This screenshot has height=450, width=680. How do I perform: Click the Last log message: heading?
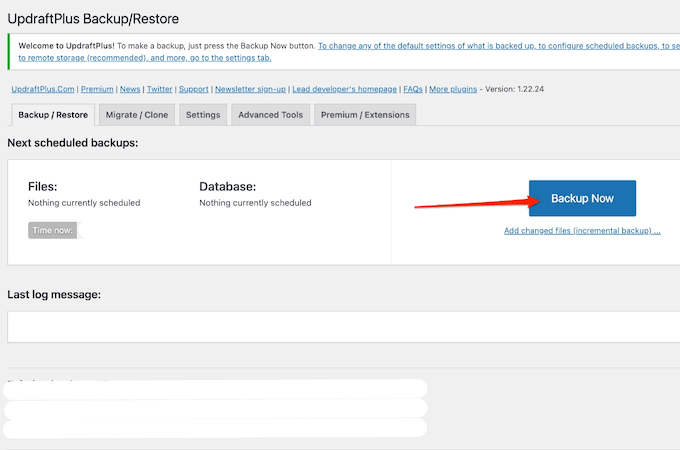coord(54,294)
